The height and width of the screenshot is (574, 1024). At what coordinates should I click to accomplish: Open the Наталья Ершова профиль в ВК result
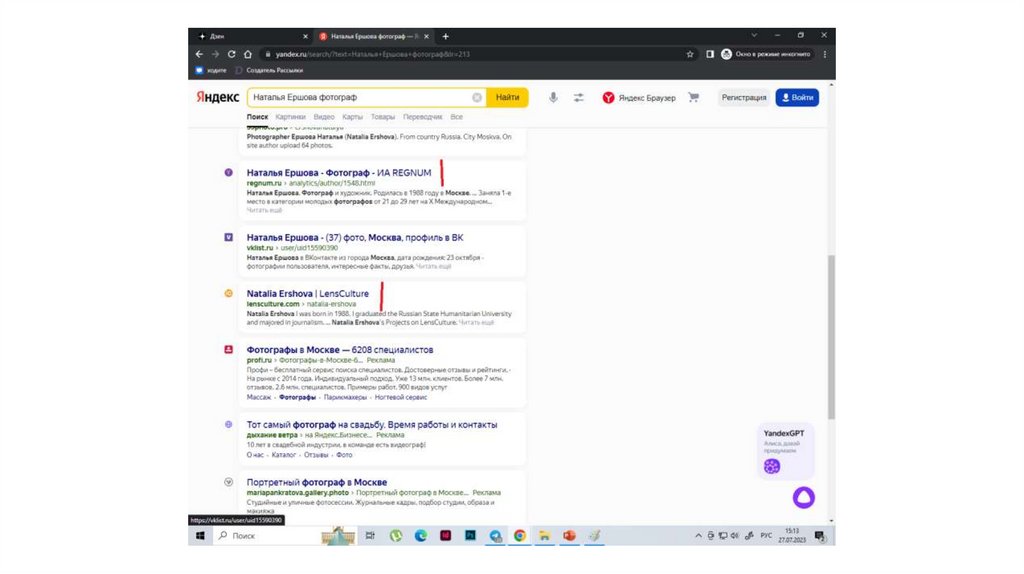tap(355, 237)
